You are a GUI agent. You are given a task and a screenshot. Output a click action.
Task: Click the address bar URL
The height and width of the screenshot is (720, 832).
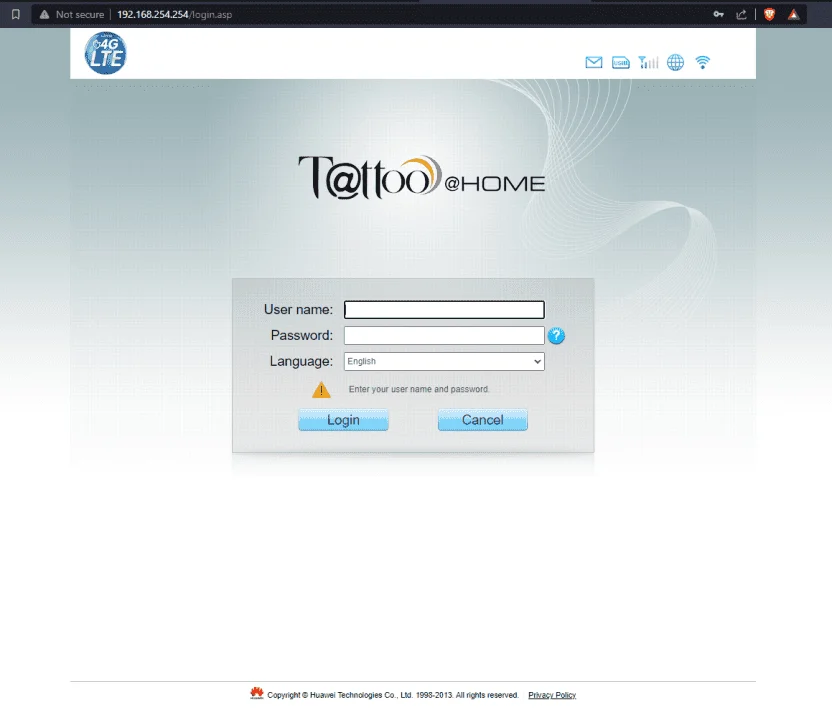175,14
